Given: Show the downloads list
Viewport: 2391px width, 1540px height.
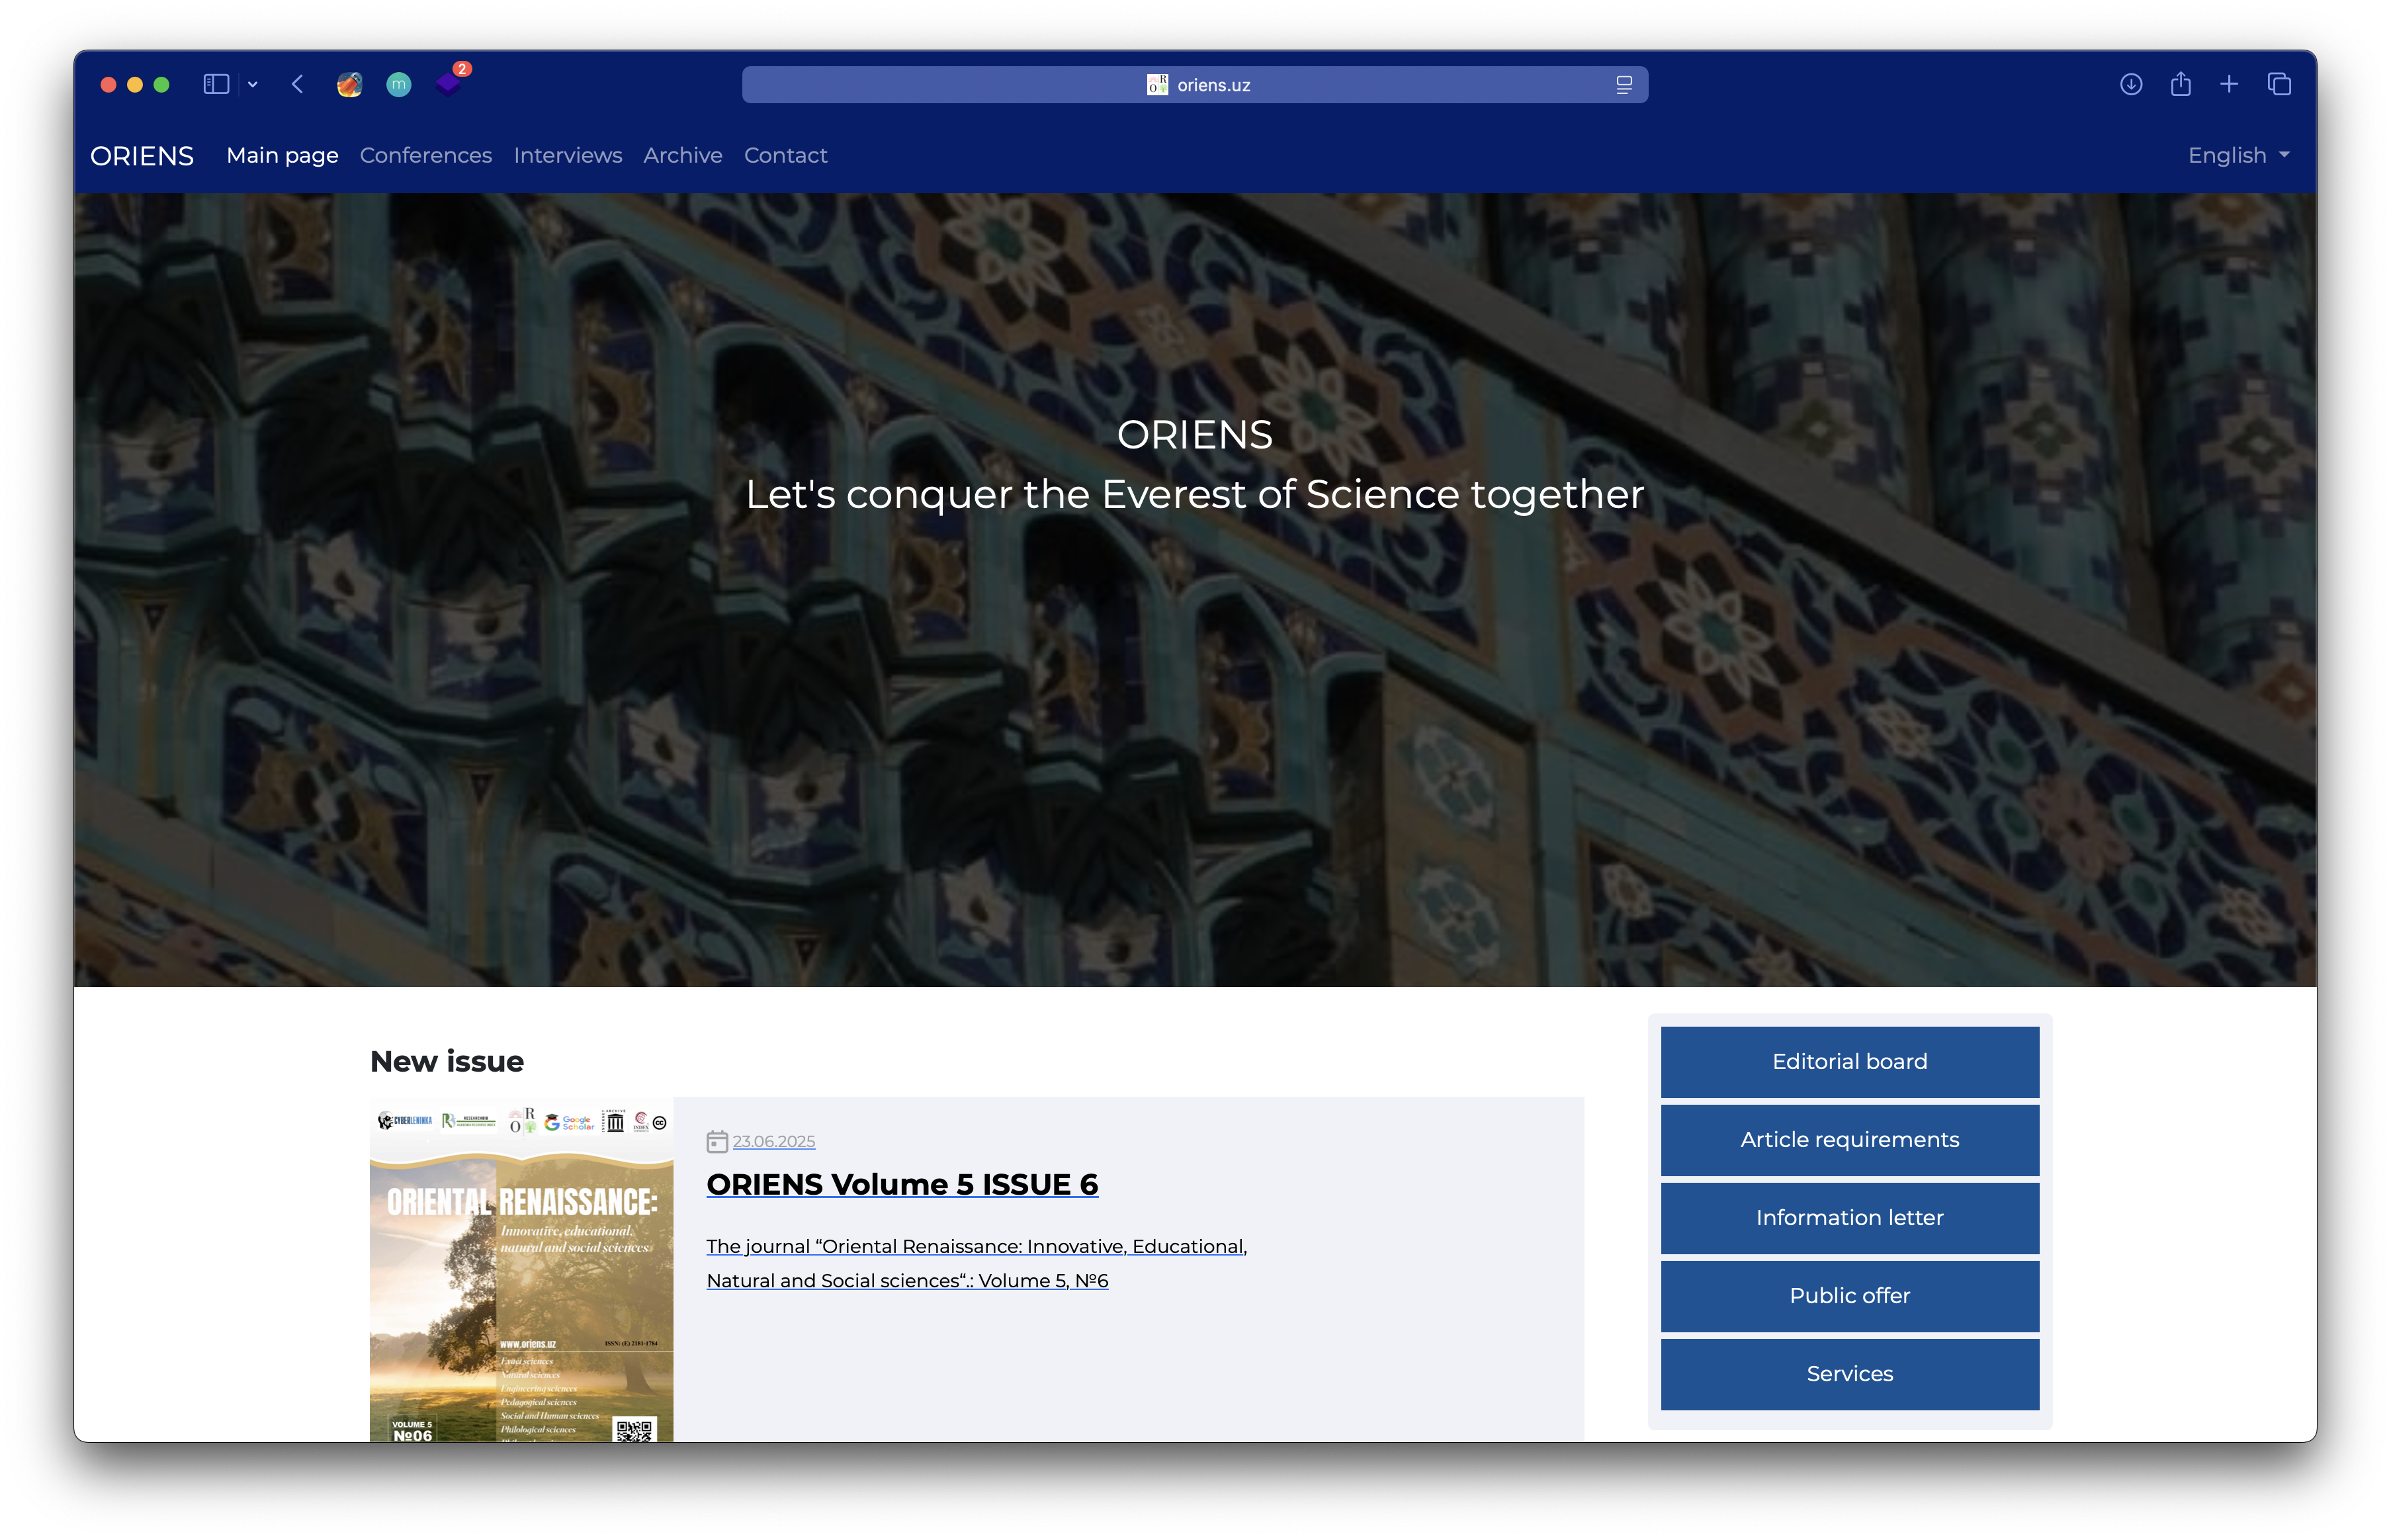Looking at the screenshot, I should [x=2131, y=84].
